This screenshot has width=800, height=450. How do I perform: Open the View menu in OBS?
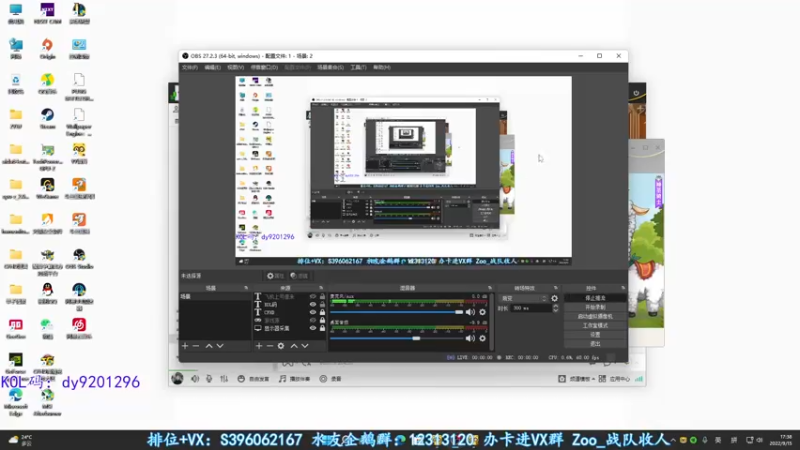235,67
